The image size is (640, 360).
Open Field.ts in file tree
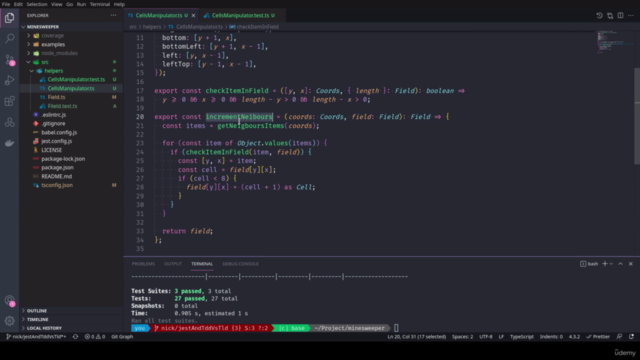coord(71,97)
